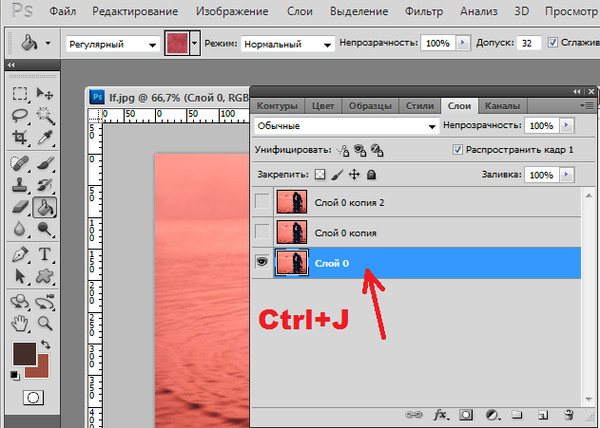The width and height of the screenshot is (600, 428).
Task: Toggle lock transparent pixels
Action: [x=320, y=175]
